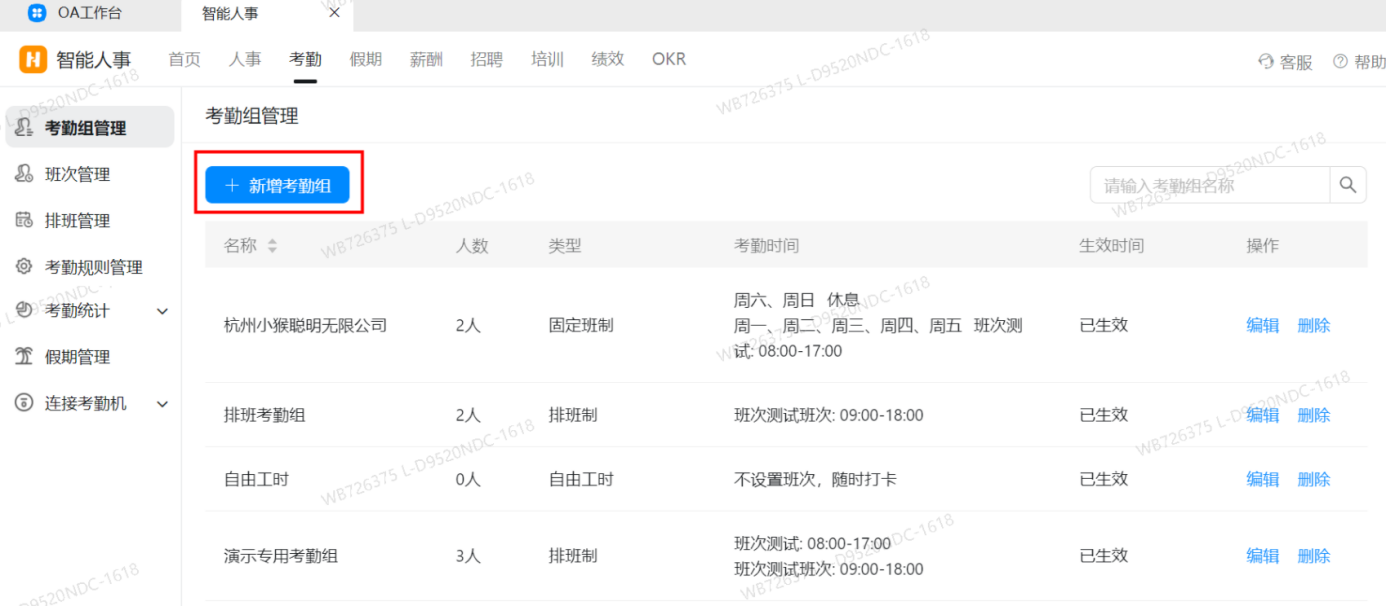Select the 考勤规则管理 gear icon
1386x606 pixels.
[x=22, y=267]
